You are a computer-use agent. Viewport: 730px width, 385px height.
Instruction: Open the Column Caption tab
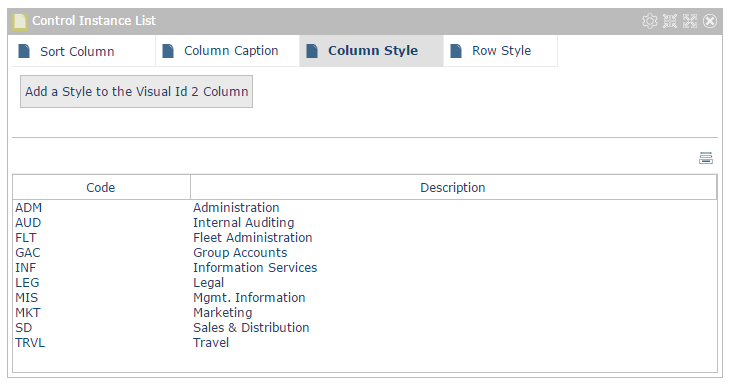(228, 51)
